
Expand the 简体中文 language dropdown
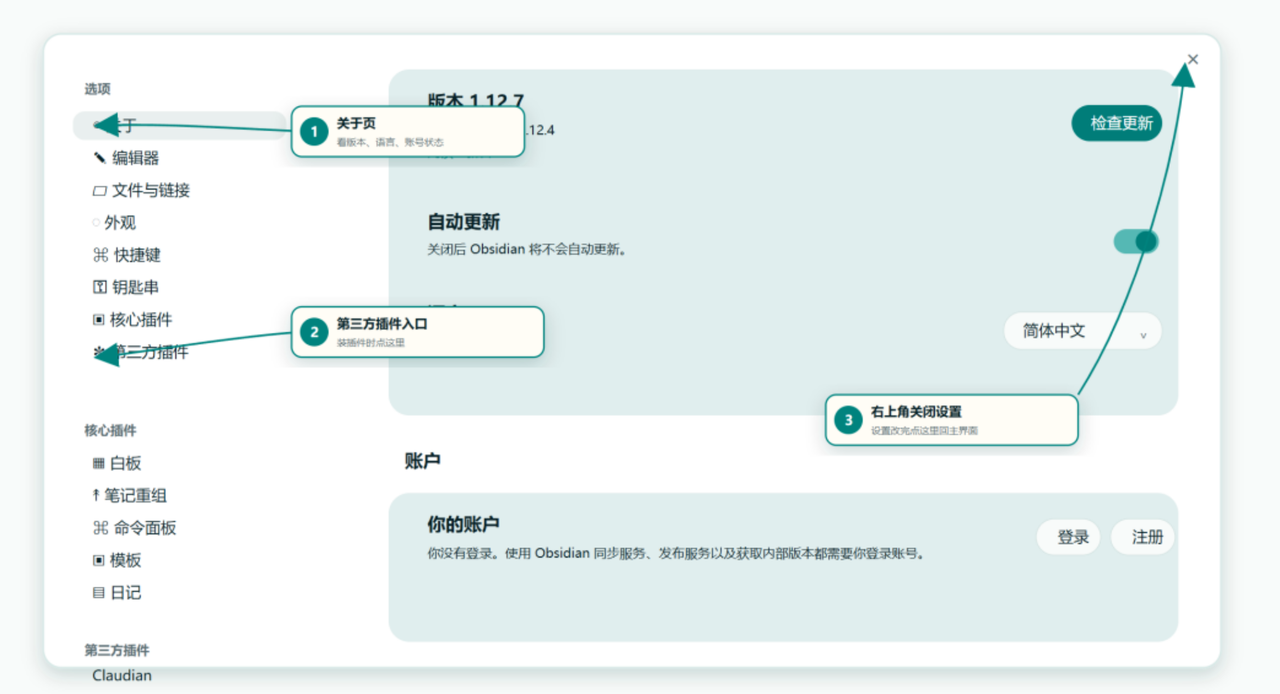pos(1083,331)
